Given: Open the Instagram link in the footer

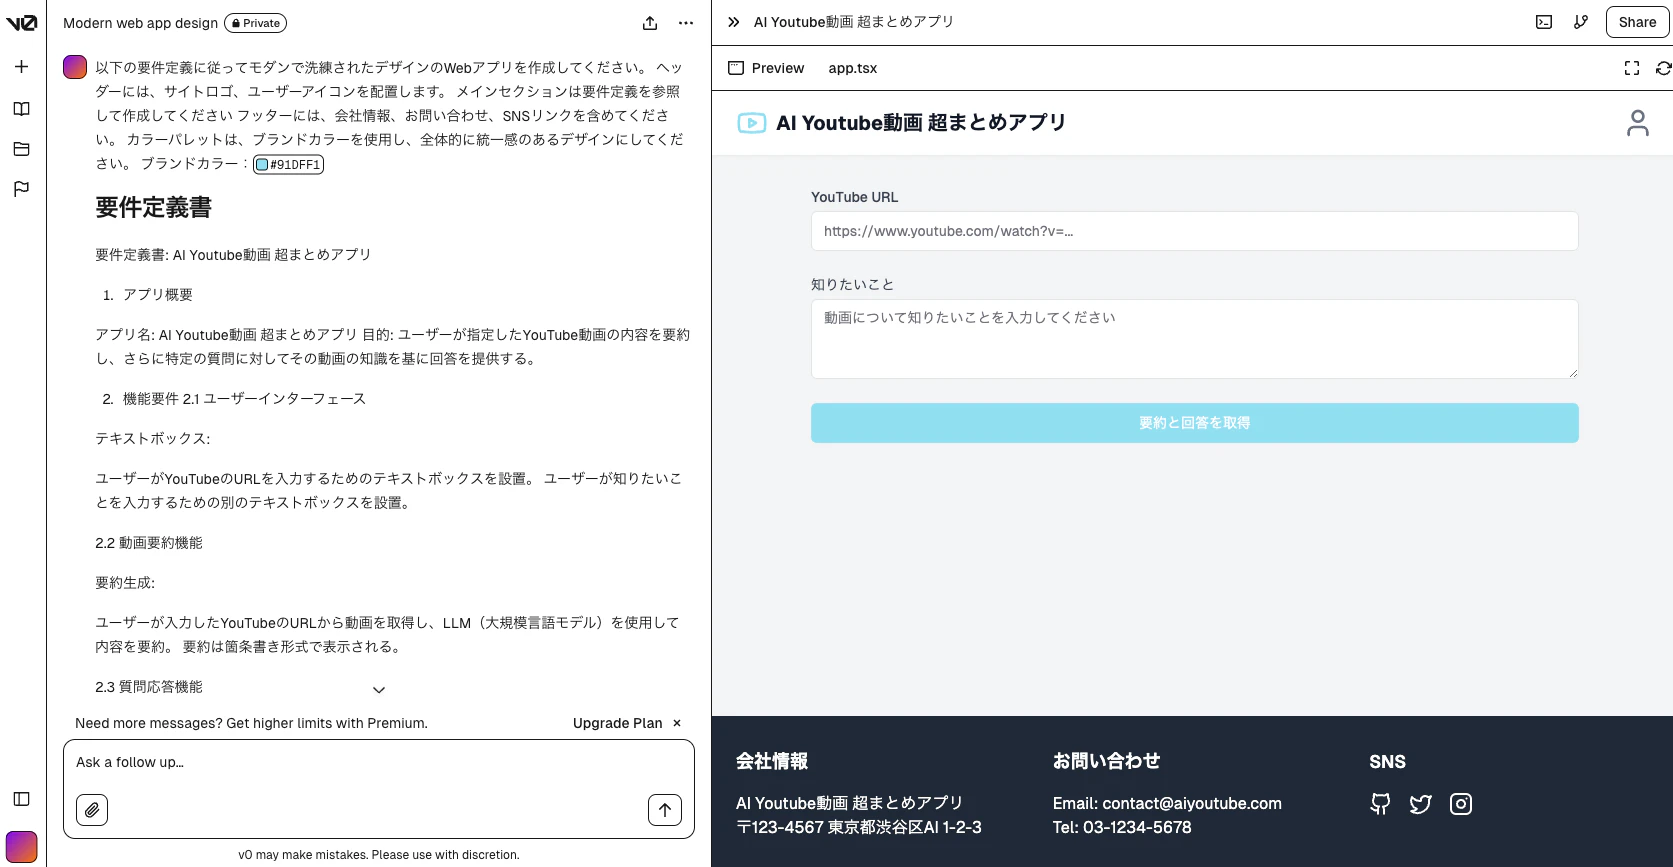Looking at the screenshot, I should pyautogui.click(x=1460, y=804).
